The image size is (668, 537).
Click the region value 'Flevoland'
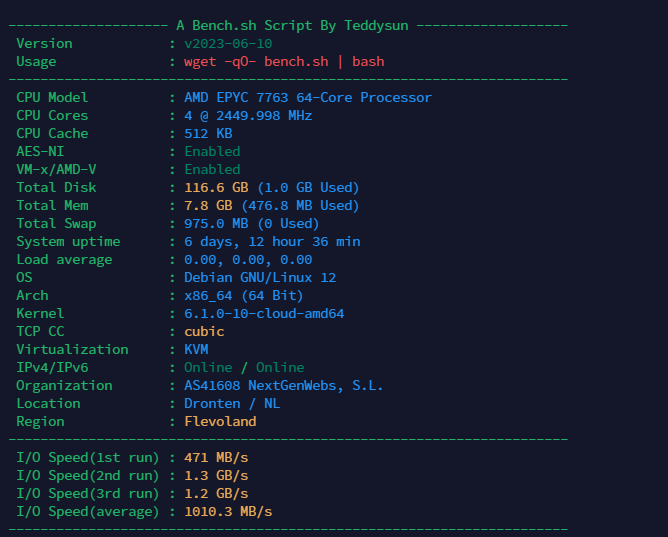(x=220, y=422)
